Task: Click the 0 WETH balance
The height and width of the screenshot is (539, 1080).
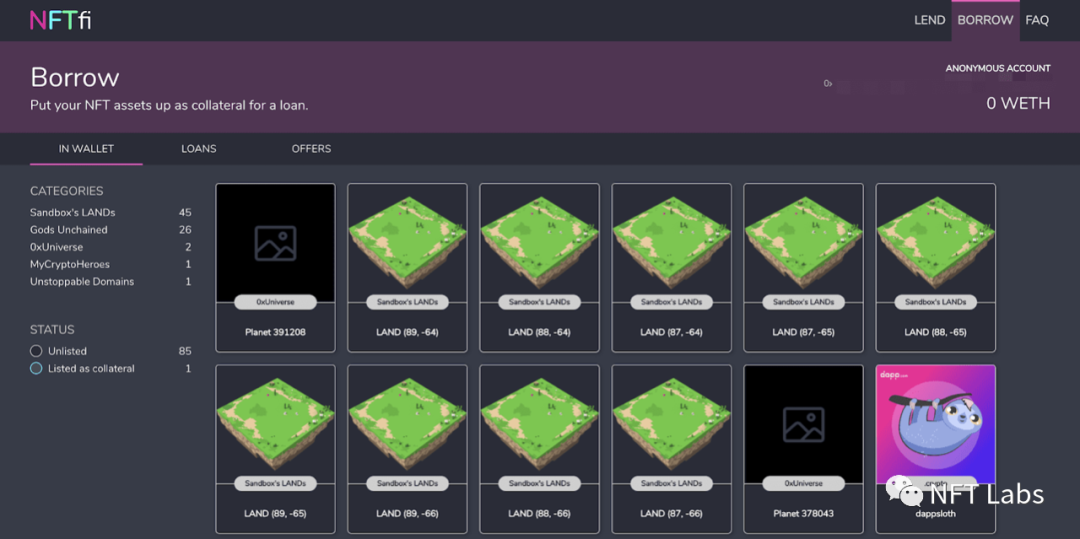Action: (1018, 104)
